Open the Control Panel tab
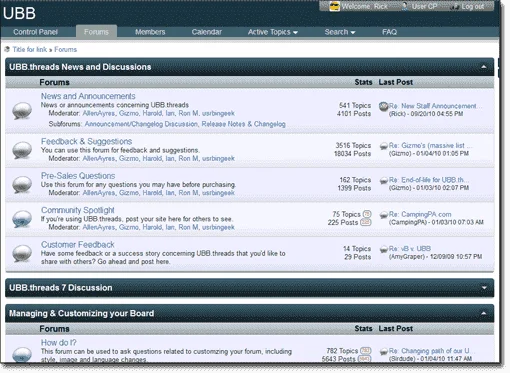This screenshot has width=510, height=373. 35,32
